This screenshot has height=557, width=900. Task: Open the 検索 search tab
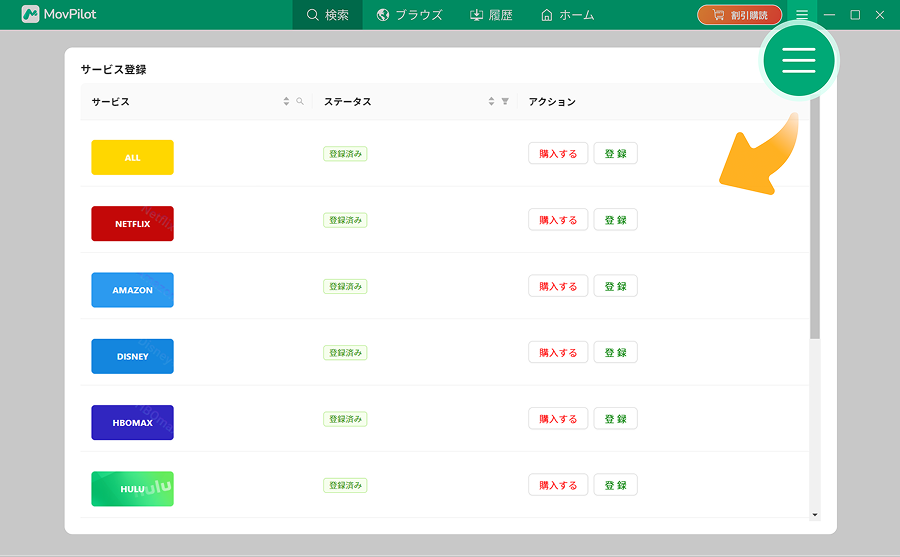click(327, 15)
